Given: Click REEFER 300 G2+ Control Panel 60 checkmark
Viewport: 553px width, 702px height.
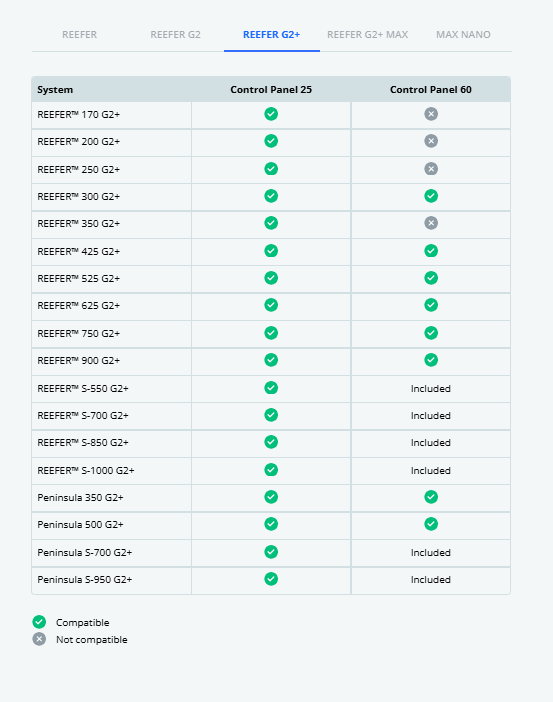Looking at the screenshot, I should coord(431,196).
